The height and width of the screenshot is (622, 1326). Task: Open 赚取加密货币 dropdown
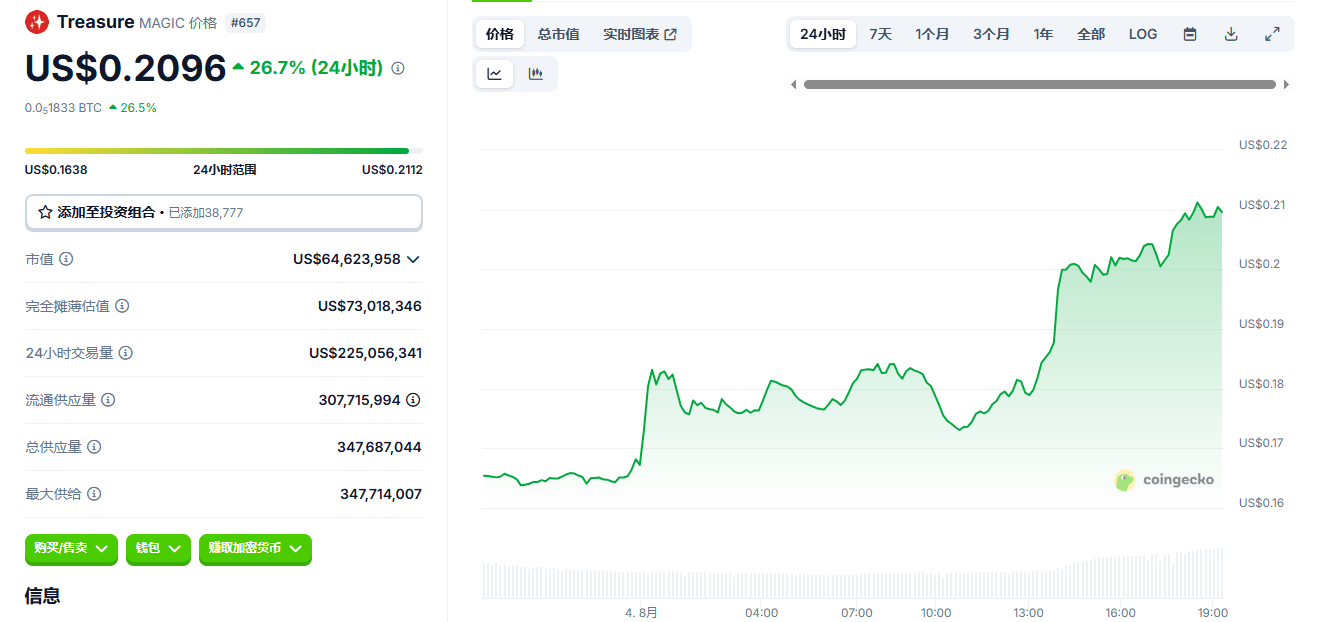pos(255,549)
